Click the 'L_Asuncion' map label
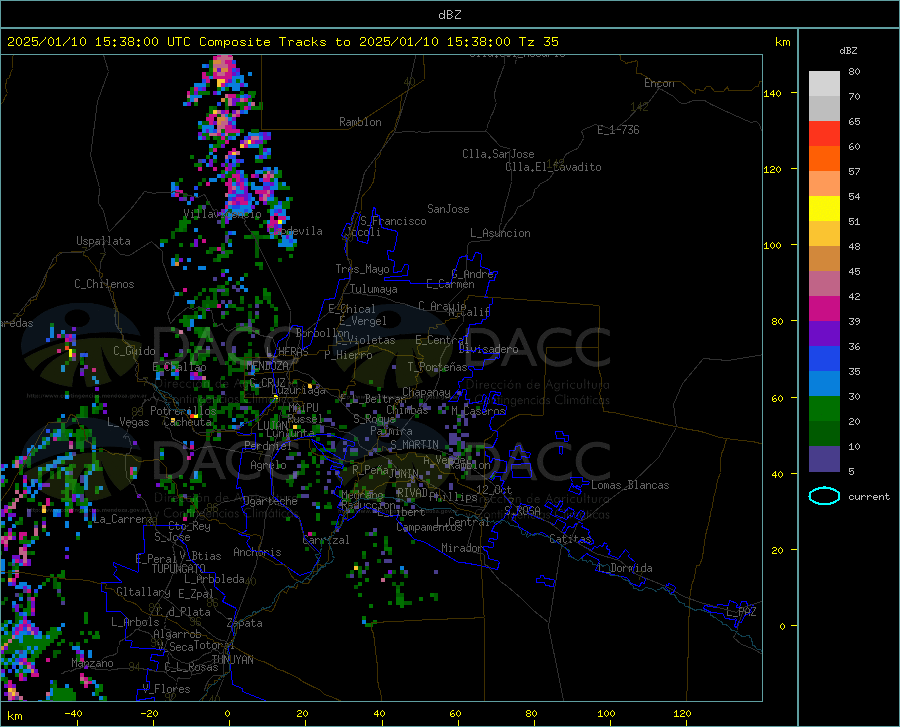Viewport: 900px width, 727px height. [x=500, y=234]
